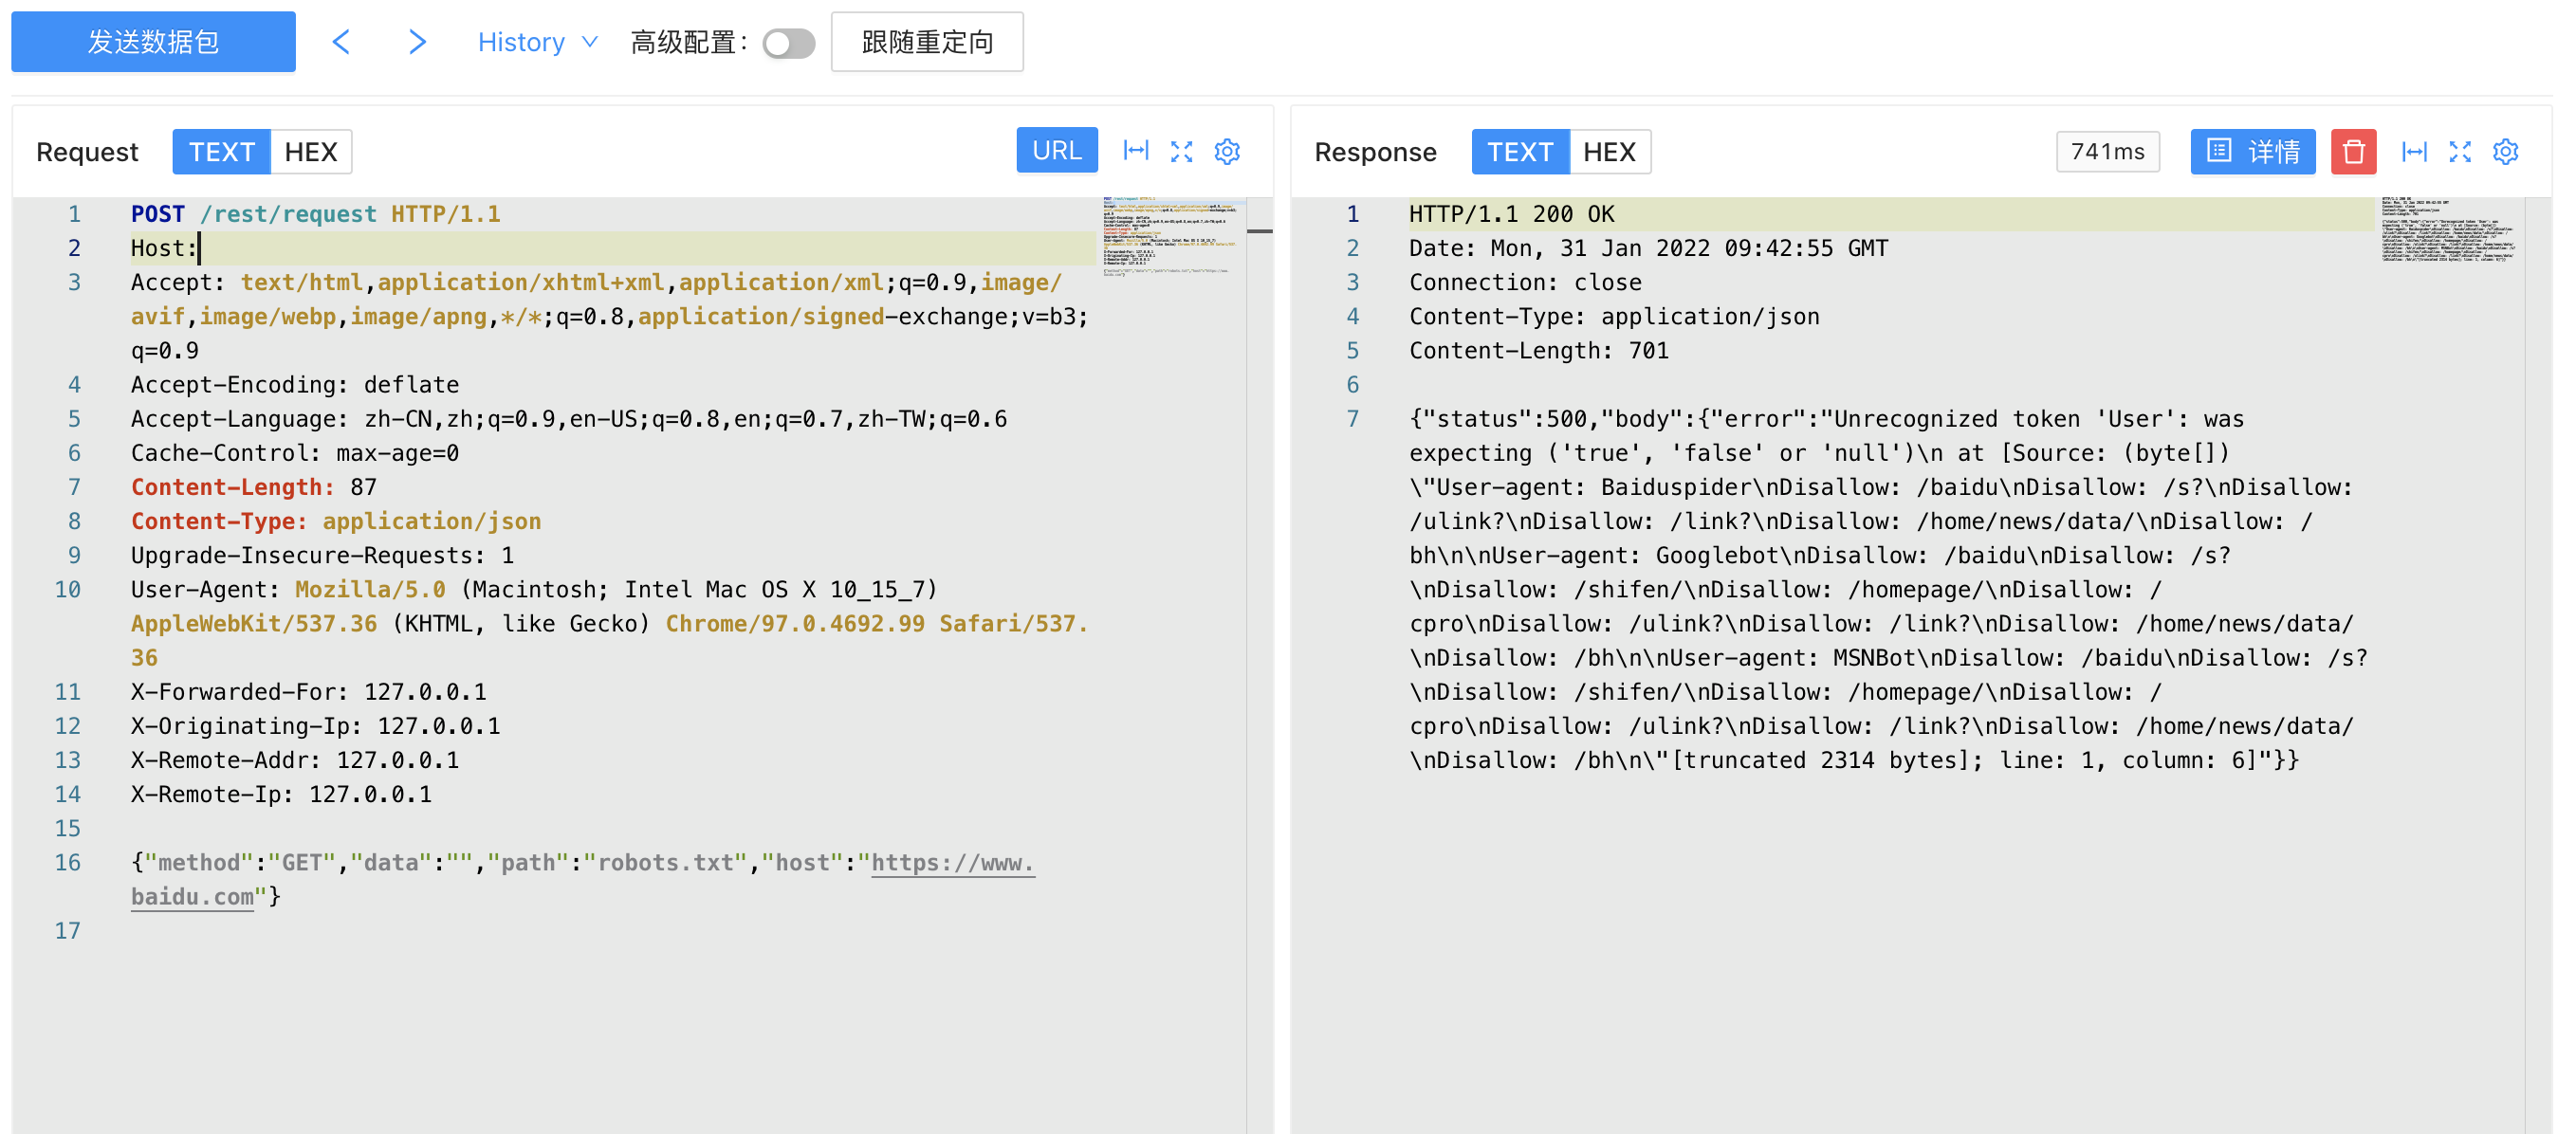Screen dimensions: 2576x1134
Task: Select the Request TEXT tab
Action: 221,151
